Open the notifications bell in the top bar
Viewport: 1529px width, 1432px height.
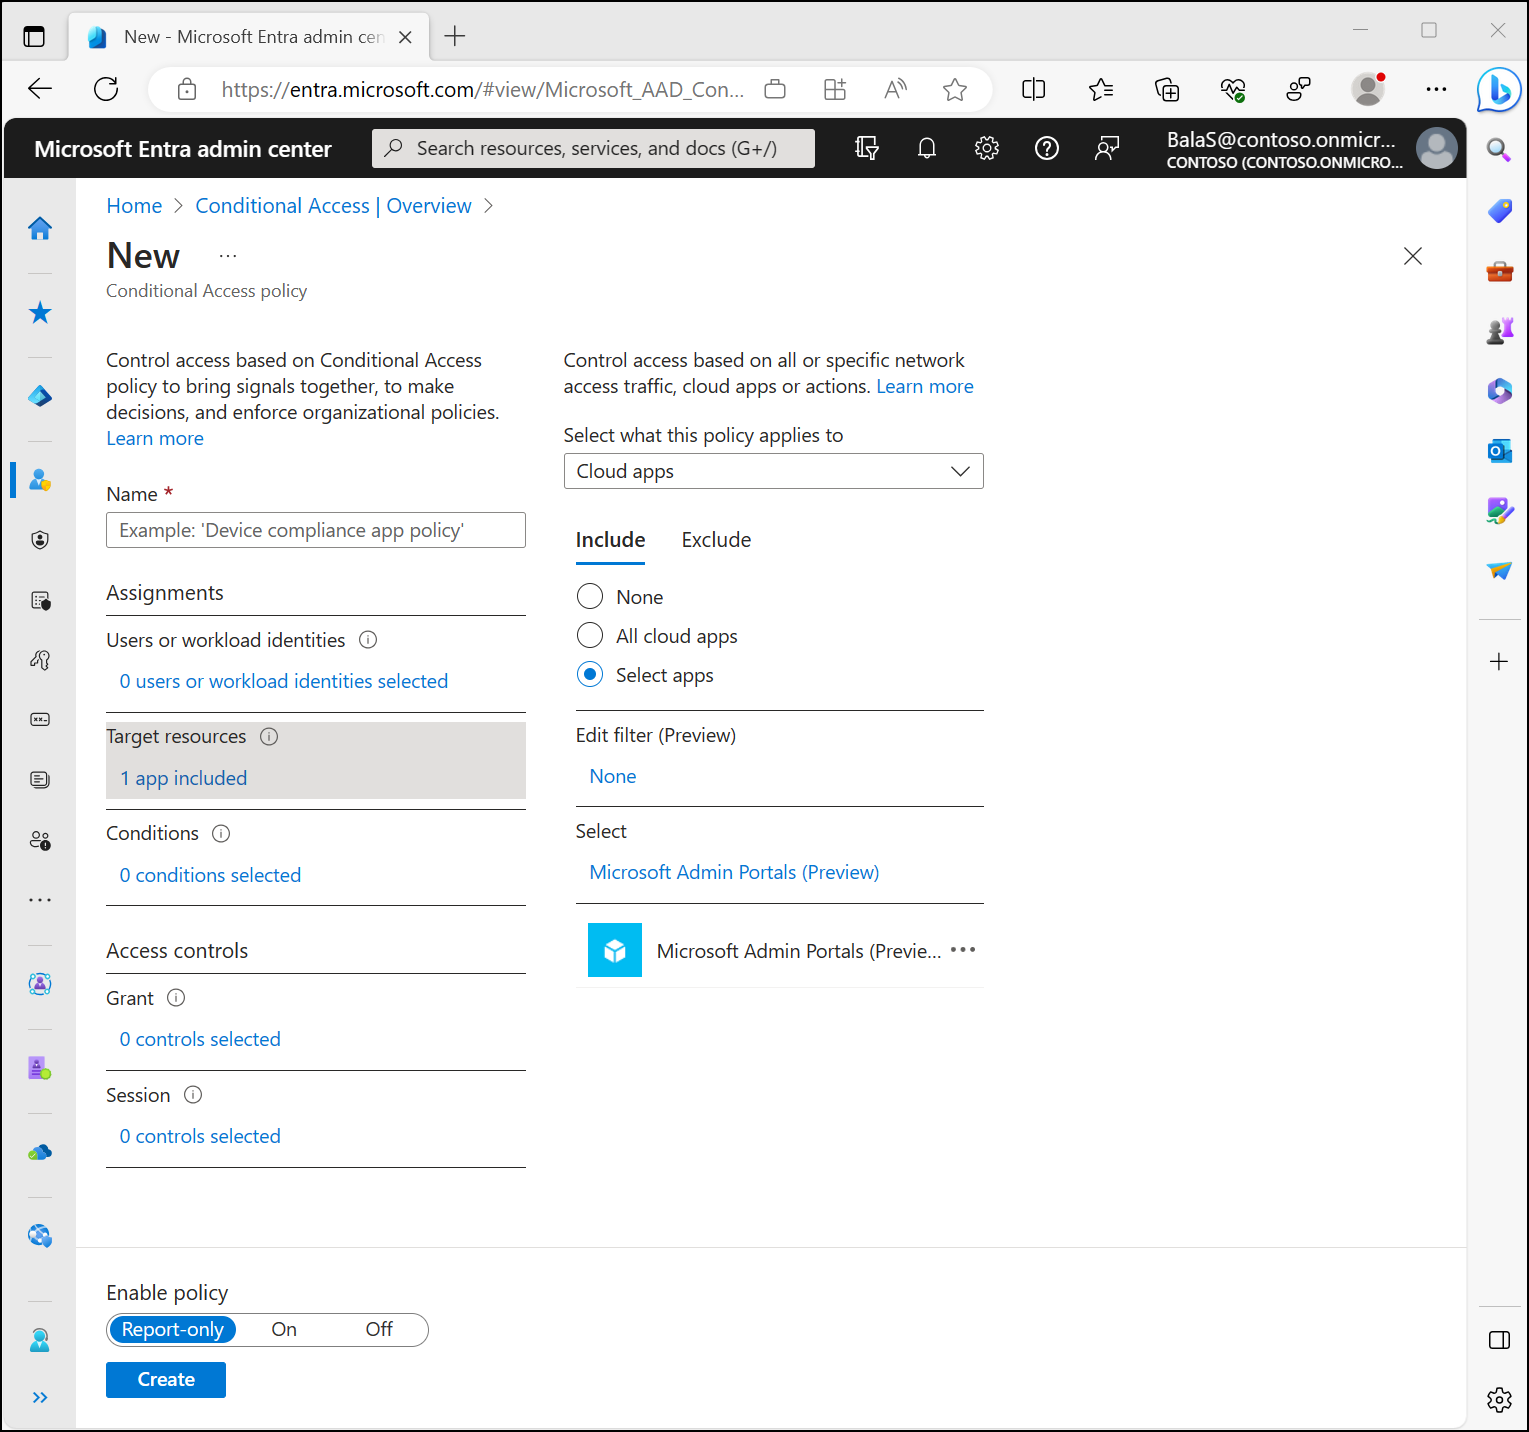(926, 147)
